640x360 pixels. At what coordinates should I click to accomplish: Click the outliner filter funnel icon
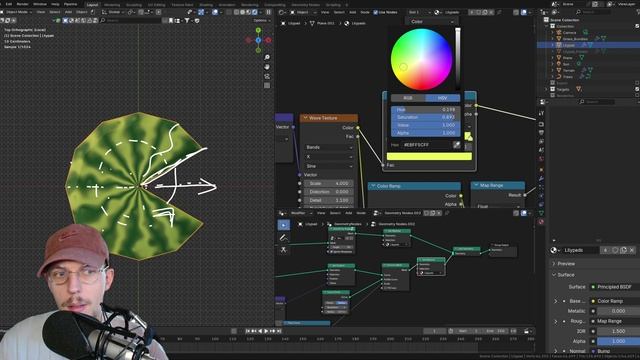tap(638, 12)
